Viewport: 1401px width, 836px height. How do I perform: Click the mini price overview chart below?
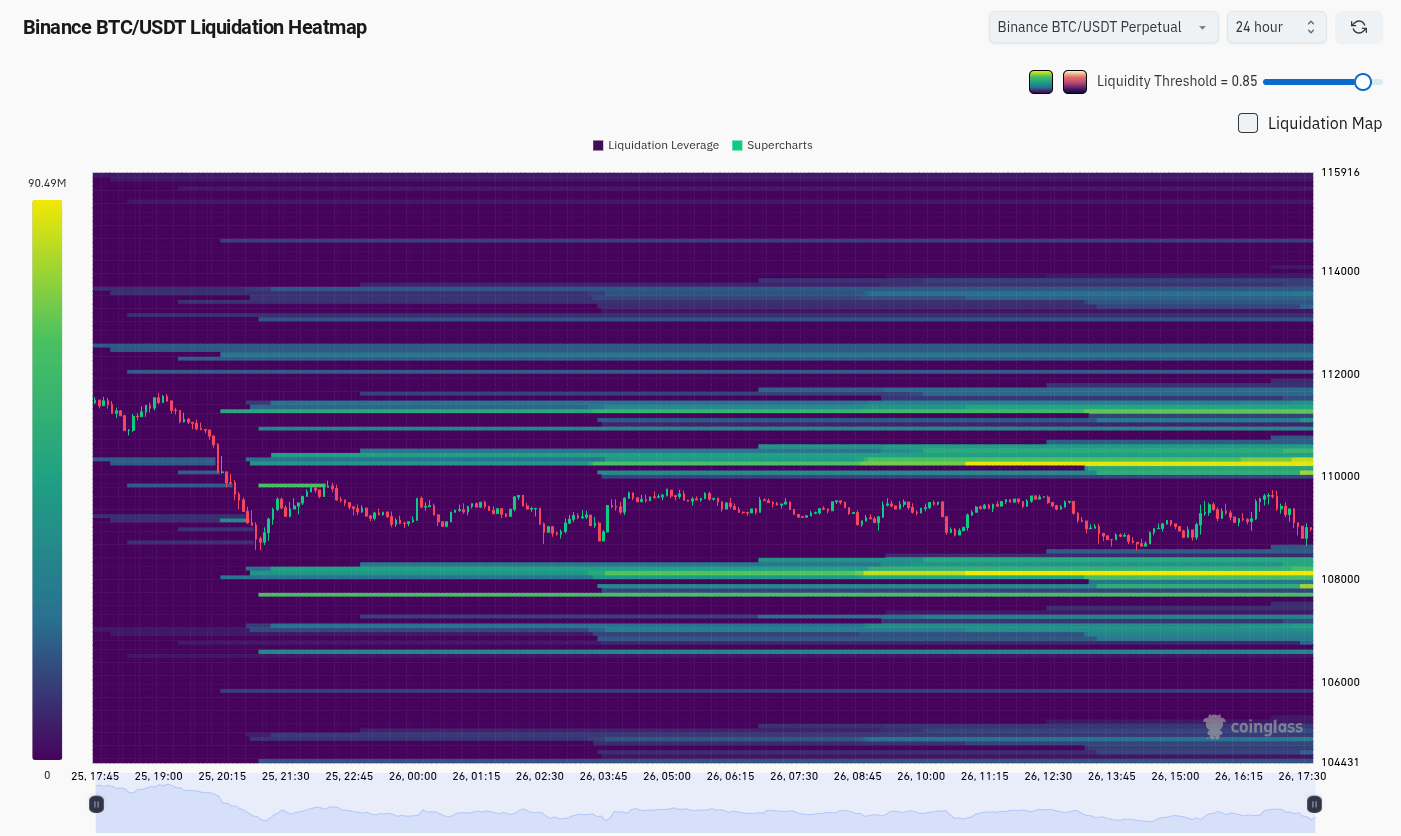700,808
